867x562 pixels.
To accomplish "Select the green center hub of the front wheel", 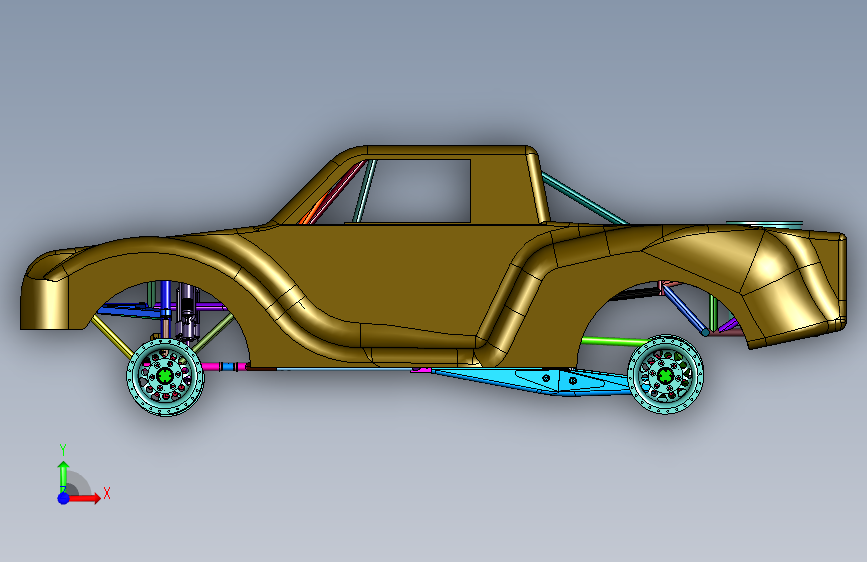I will tap(165, 376).
